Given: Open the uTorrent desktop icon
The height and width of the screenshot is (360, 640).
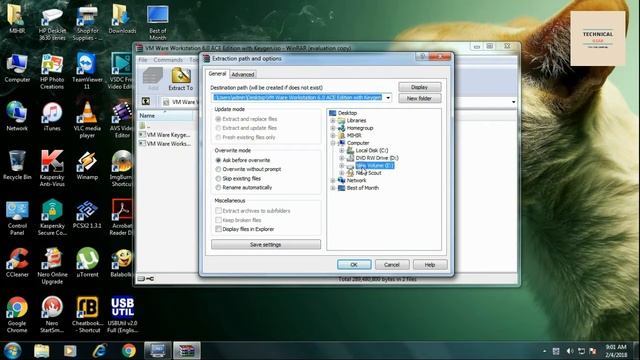Looking at the screenshot, I should (87, 263).
